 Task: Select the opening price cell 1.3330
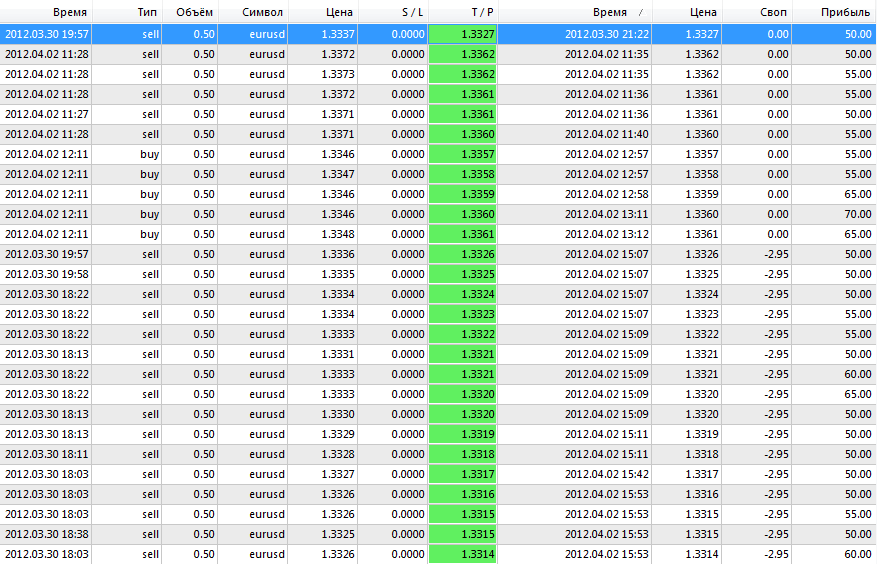(x=323, y=414)
